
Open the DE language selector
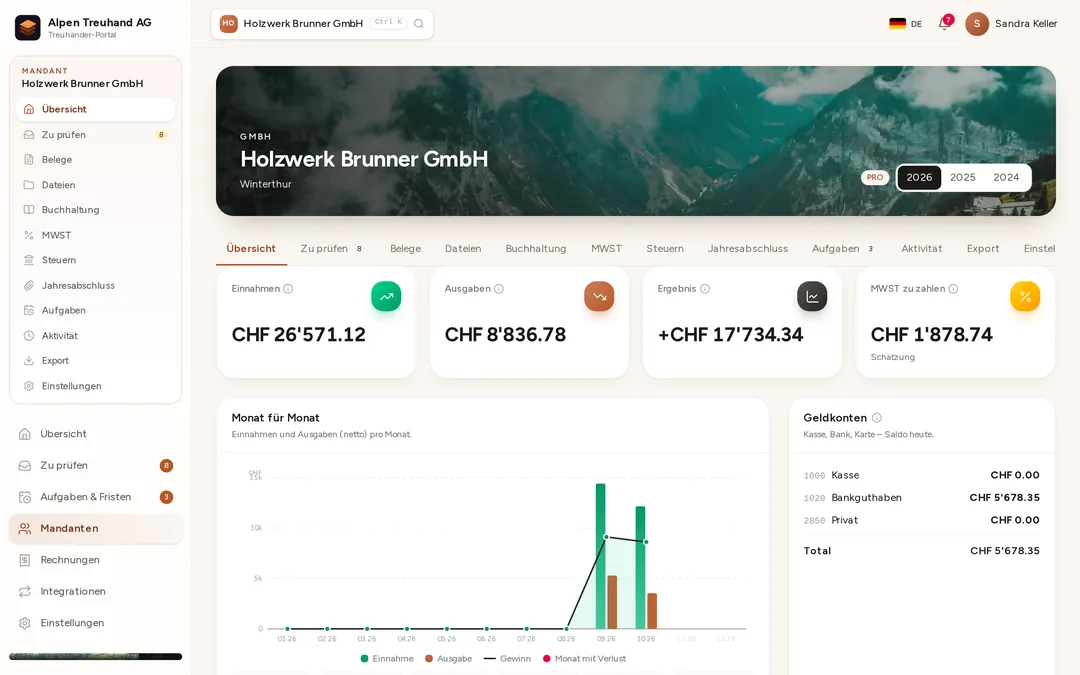pyautogui.click(x=906, y=23)
